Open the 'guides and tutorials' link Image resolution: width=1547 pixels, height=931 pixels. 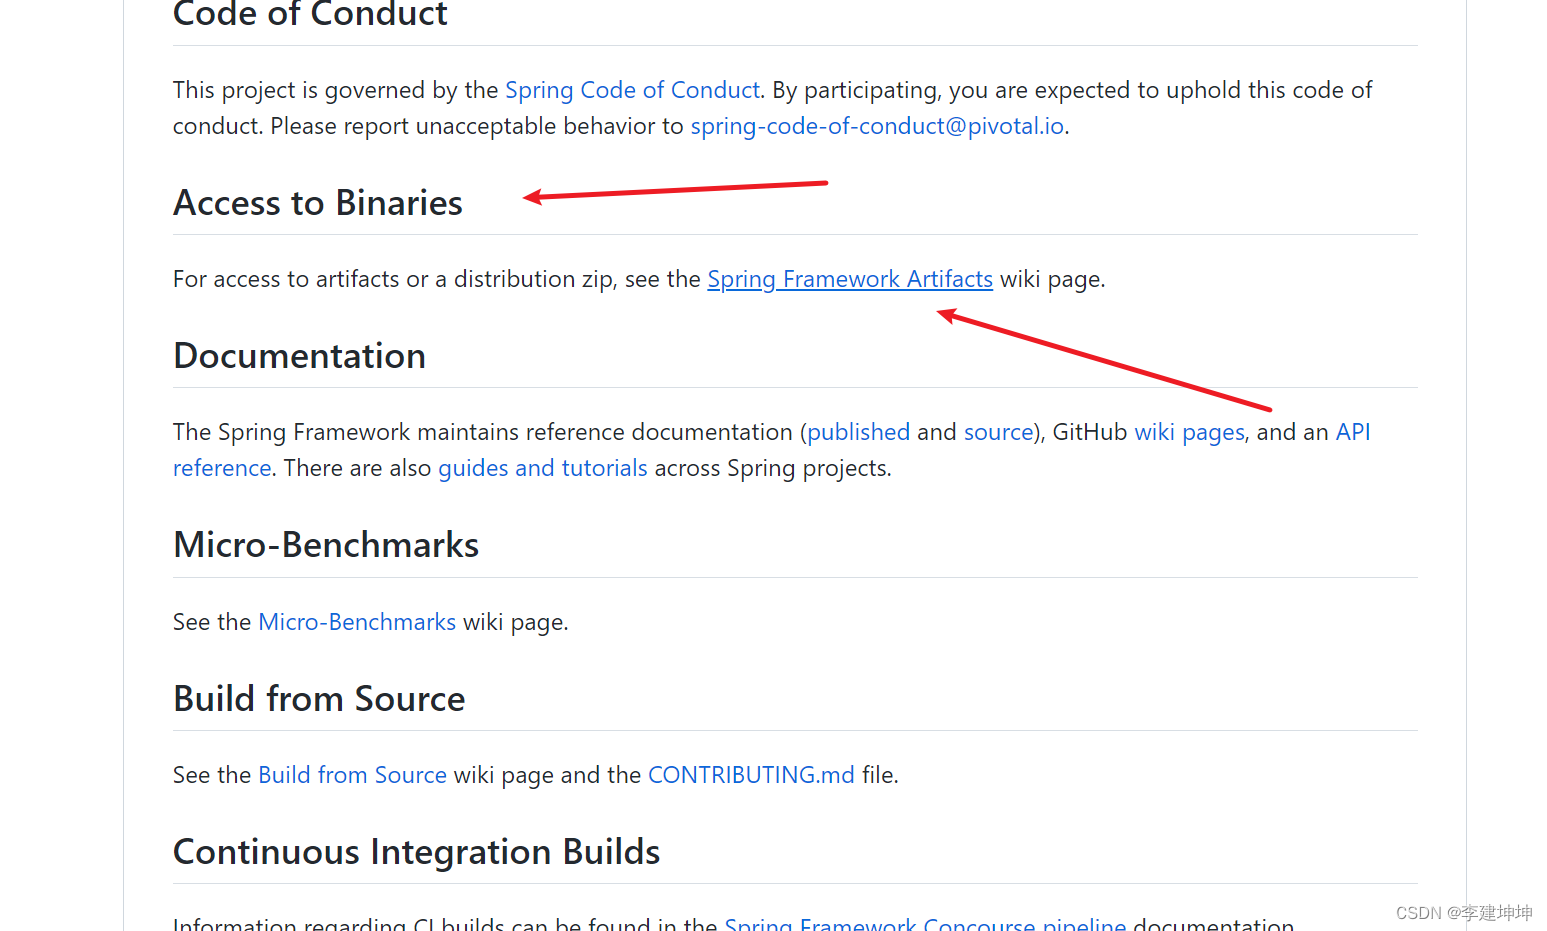point(543,468)
